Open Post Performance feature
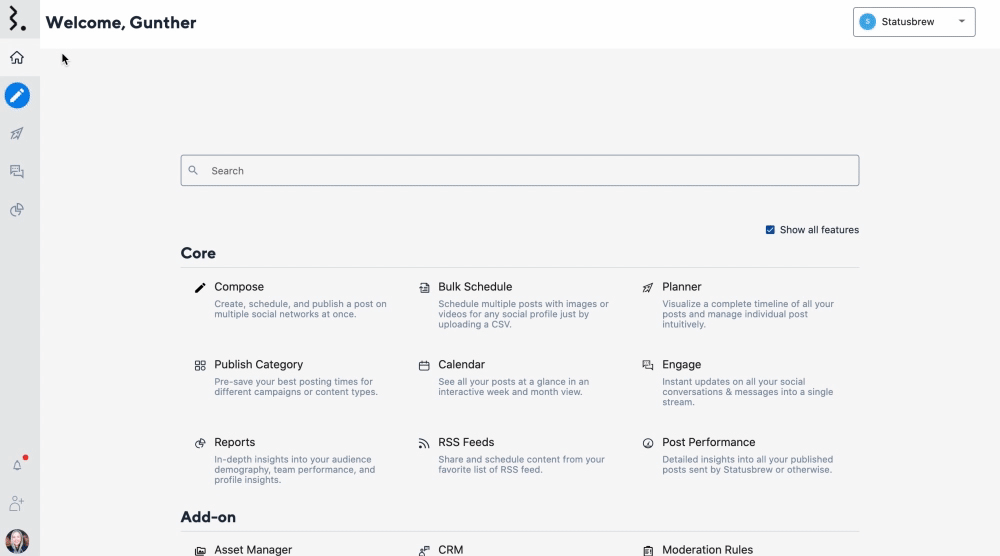 tap(708, 442)
